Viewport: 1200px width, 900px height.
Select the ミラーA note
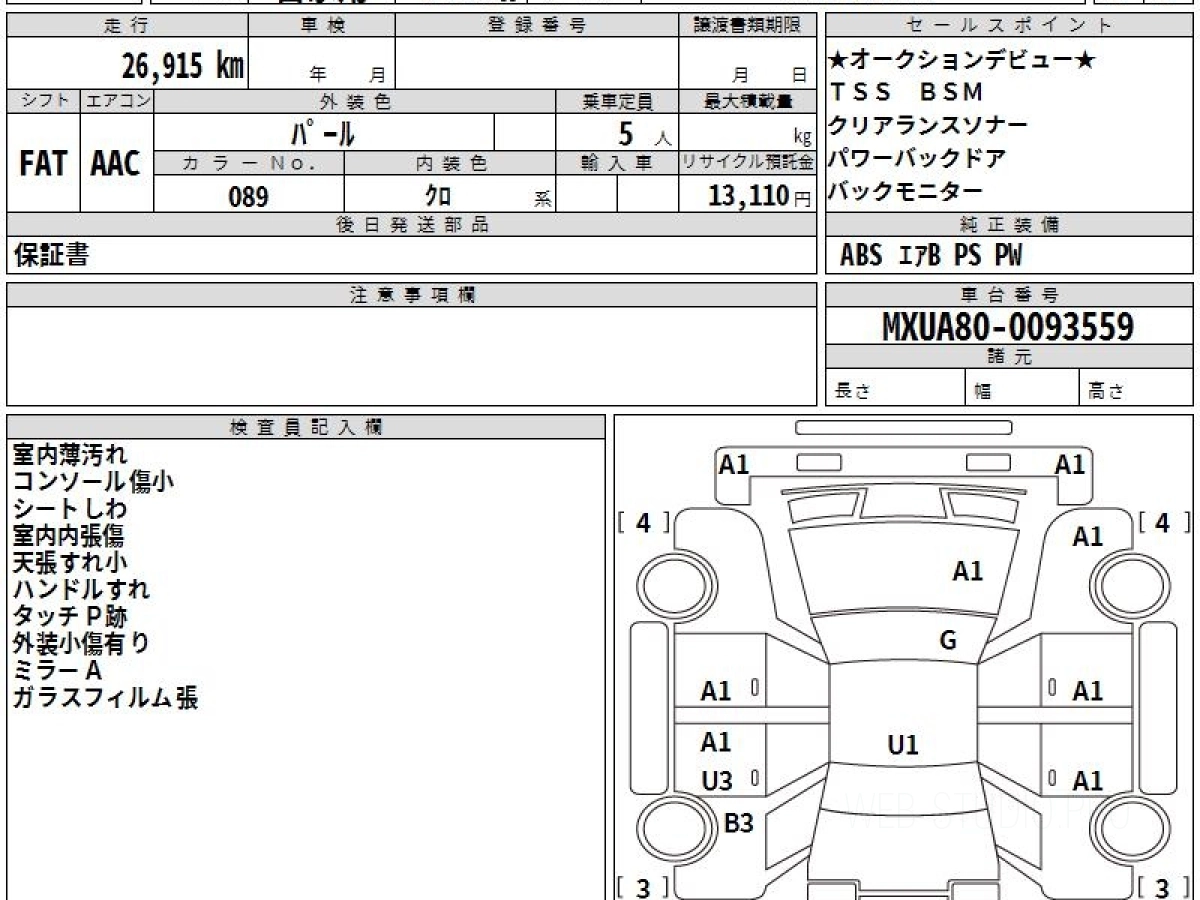tap(58, 671)
